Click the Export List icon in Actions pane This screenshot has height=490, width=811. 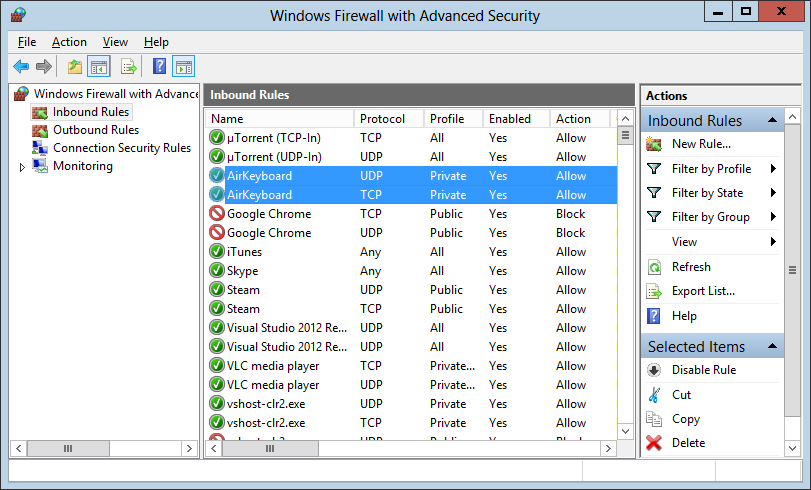[654, 291]
